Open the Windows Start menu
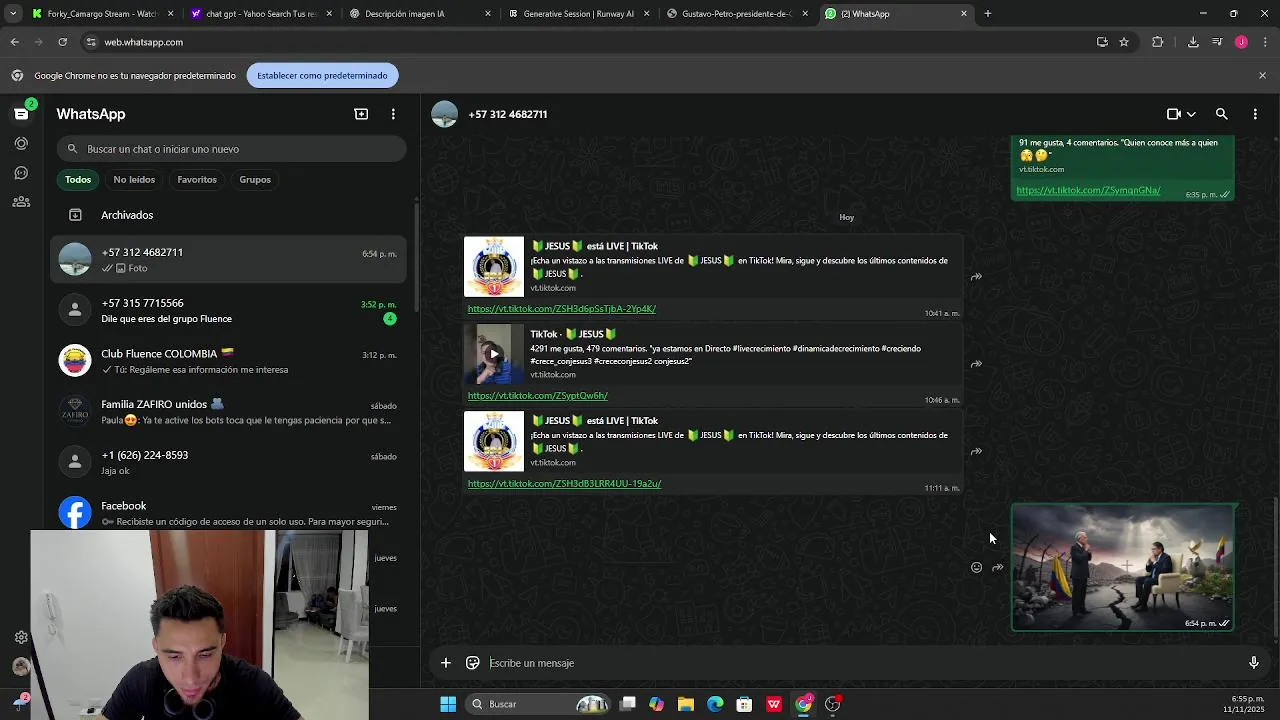Viewport: 1280px width, 720px height. coord(448,704)
